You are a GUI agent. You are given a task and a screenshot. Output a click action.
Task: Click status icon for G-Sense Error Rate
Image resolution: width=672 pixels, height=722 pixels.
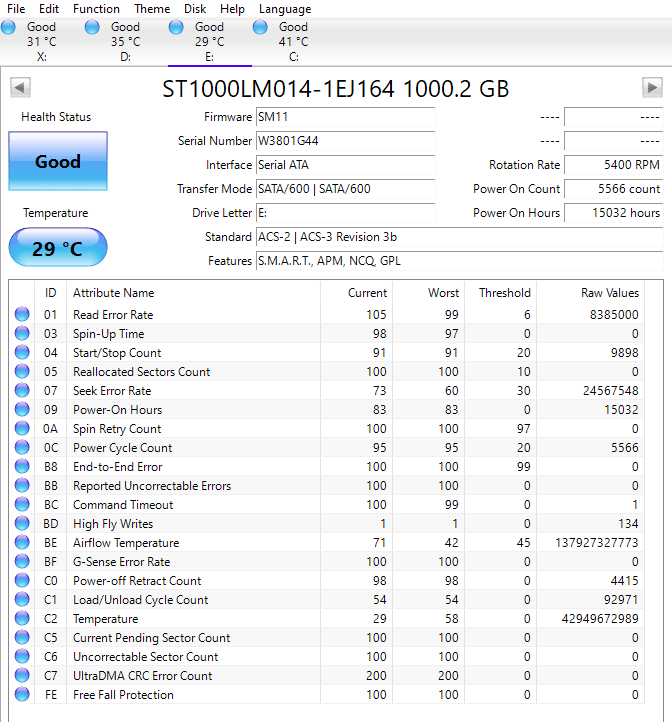[22, 561]
